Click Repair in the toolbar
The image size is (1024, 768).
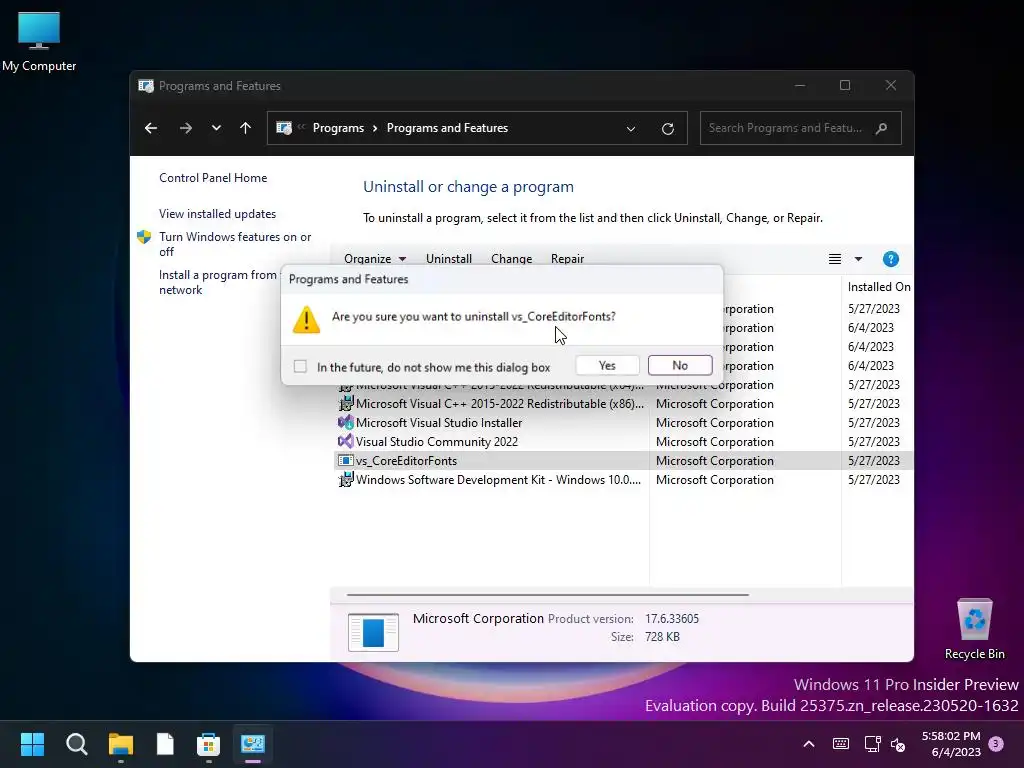[x=568, y=259]
